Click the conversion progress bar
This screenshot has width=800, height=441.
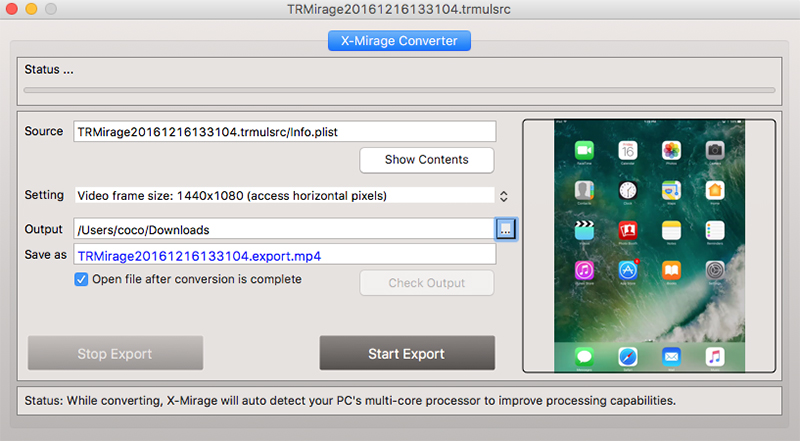(x=399, y=90)
